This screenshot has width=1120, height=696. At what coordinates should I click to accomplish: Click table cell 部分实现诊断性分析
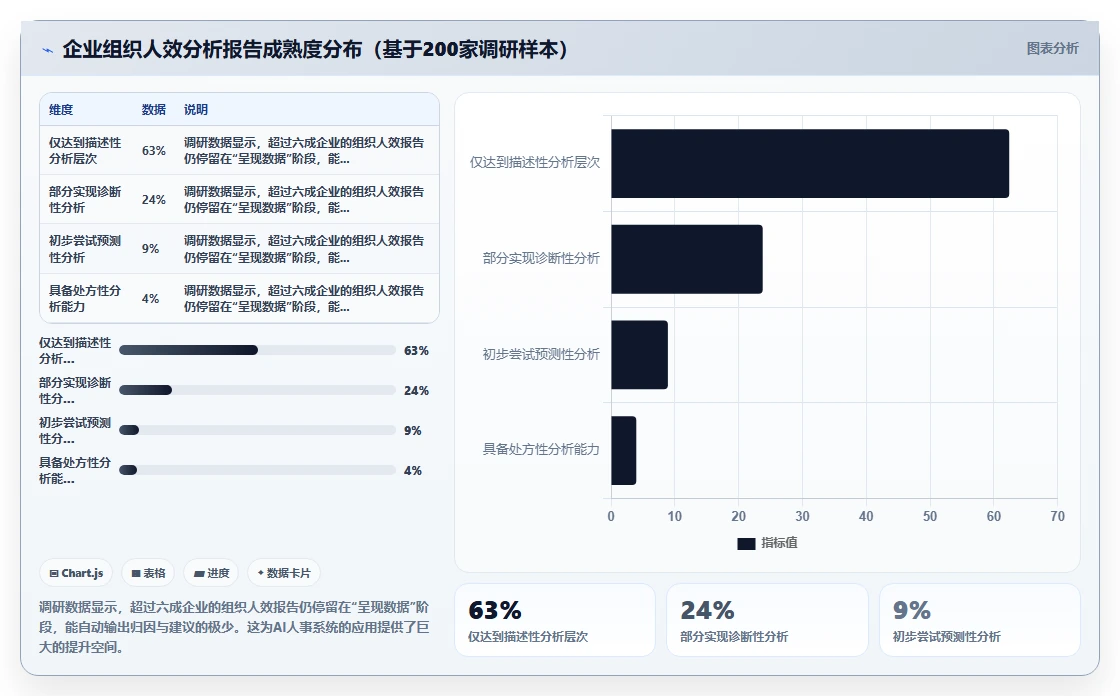point(85,199)
